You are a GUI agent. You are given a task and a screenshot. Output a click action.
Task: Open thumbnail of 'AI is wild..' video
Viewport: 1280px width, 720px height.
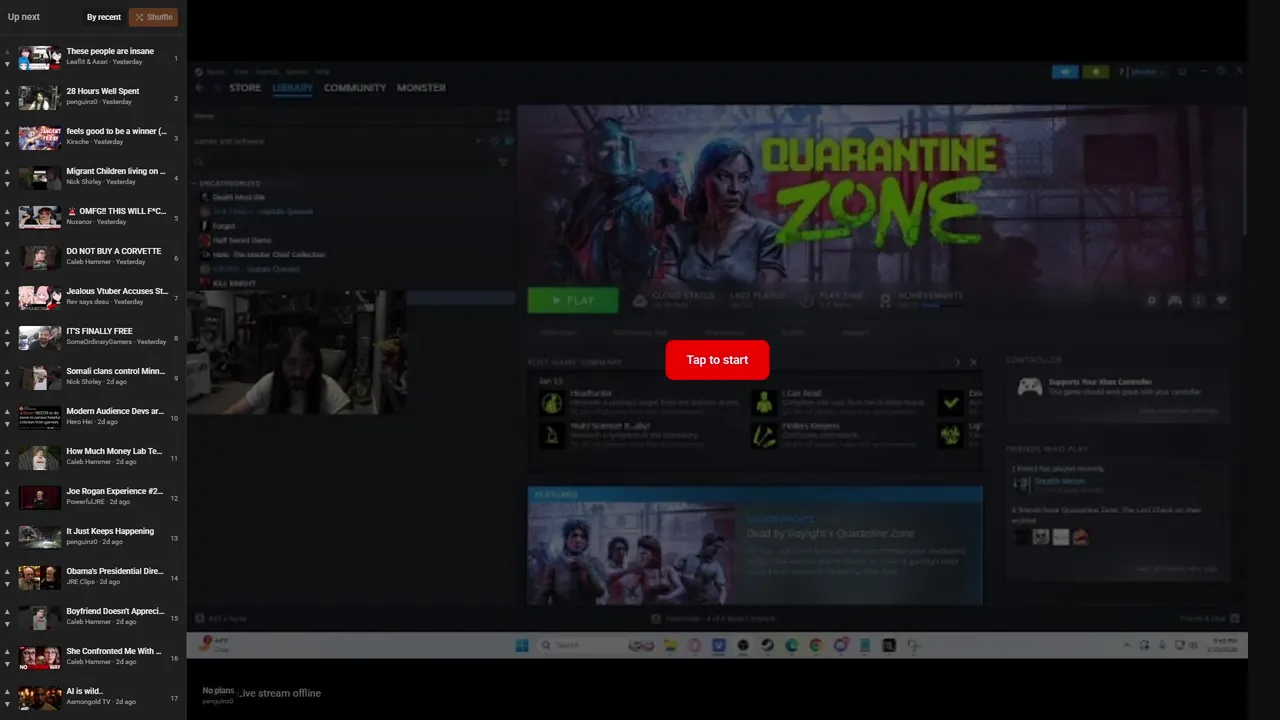coord(40,697)
